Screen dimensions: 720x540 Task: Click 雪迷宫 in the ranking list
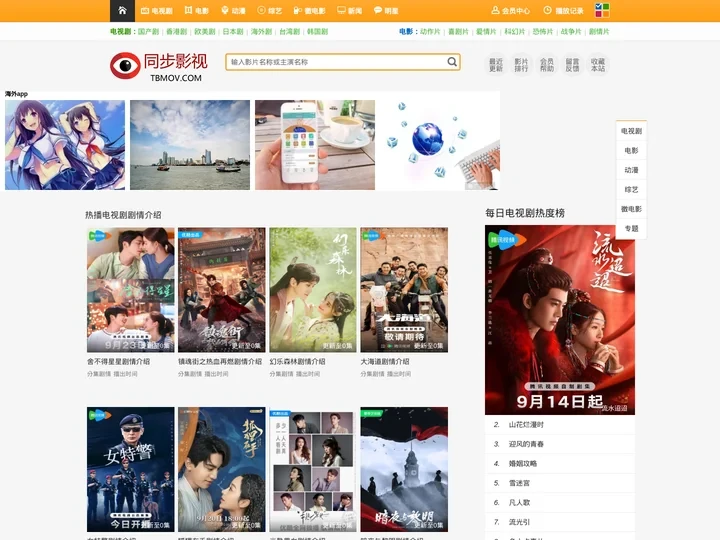519,483
